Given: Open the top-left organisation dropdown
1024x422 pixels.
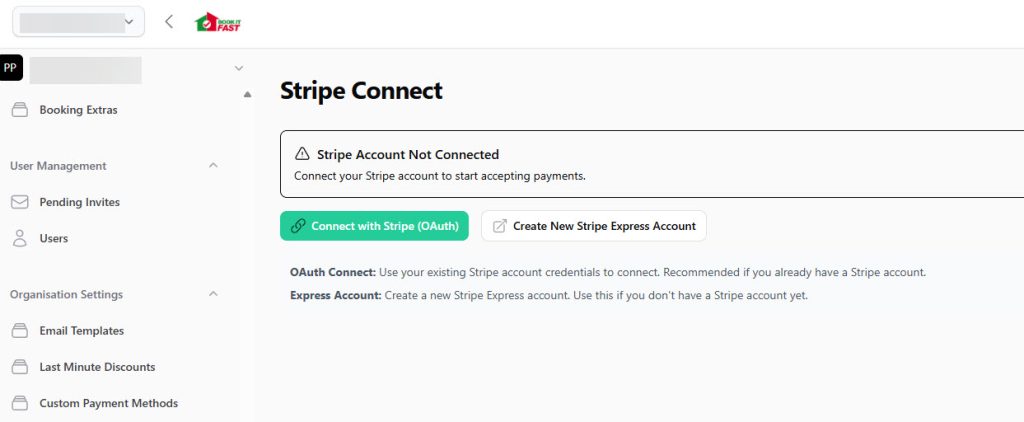Looking at the screenshot, I should click(x=76, y=21).
